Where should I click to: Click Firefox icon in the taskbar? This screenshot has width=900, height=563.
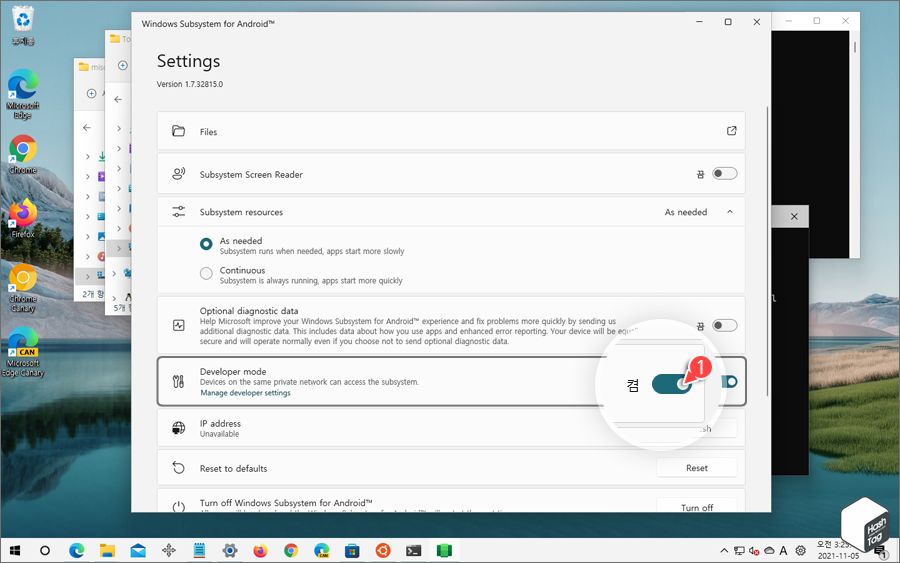pos(260,551)
